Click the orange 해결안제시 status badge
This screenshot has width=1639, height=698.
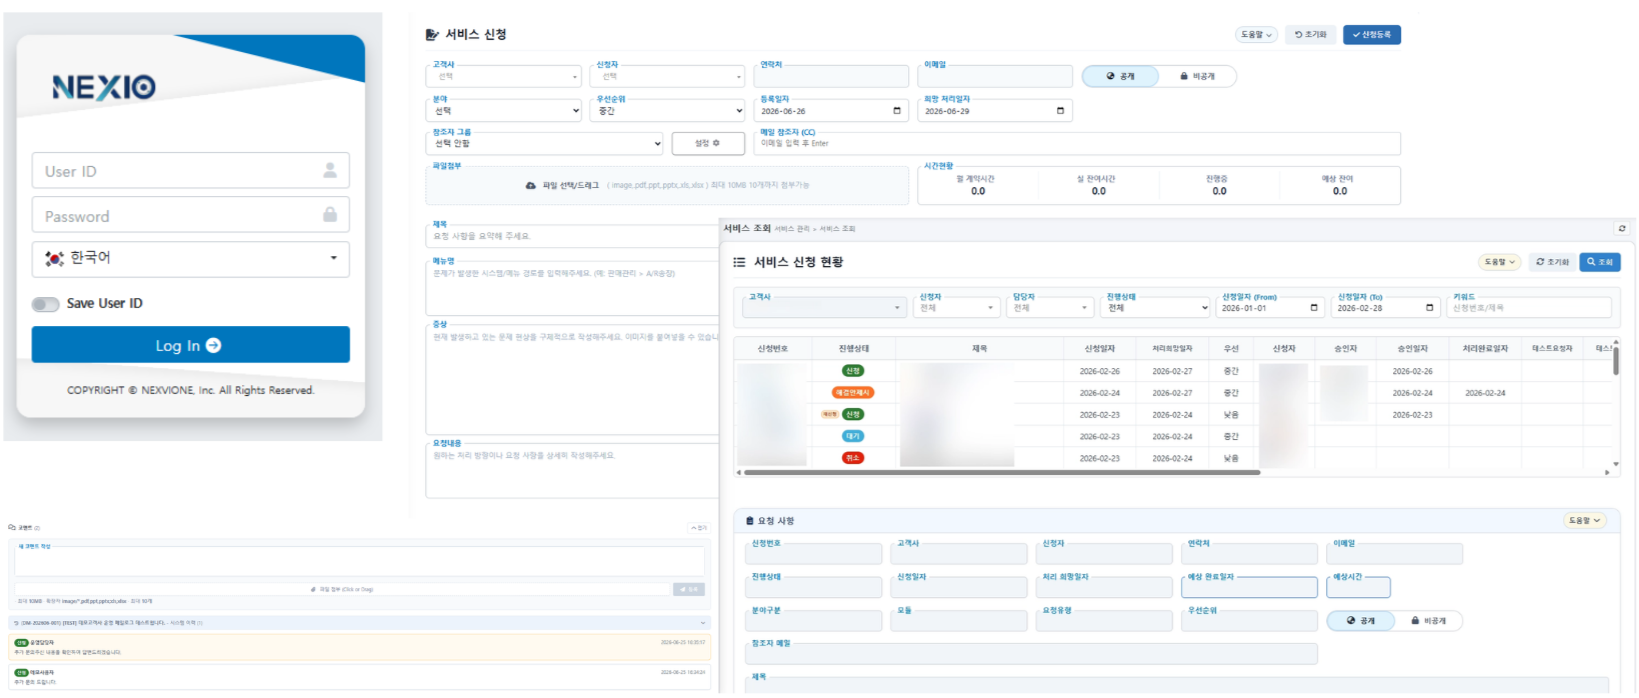click(x=853, y=393)
